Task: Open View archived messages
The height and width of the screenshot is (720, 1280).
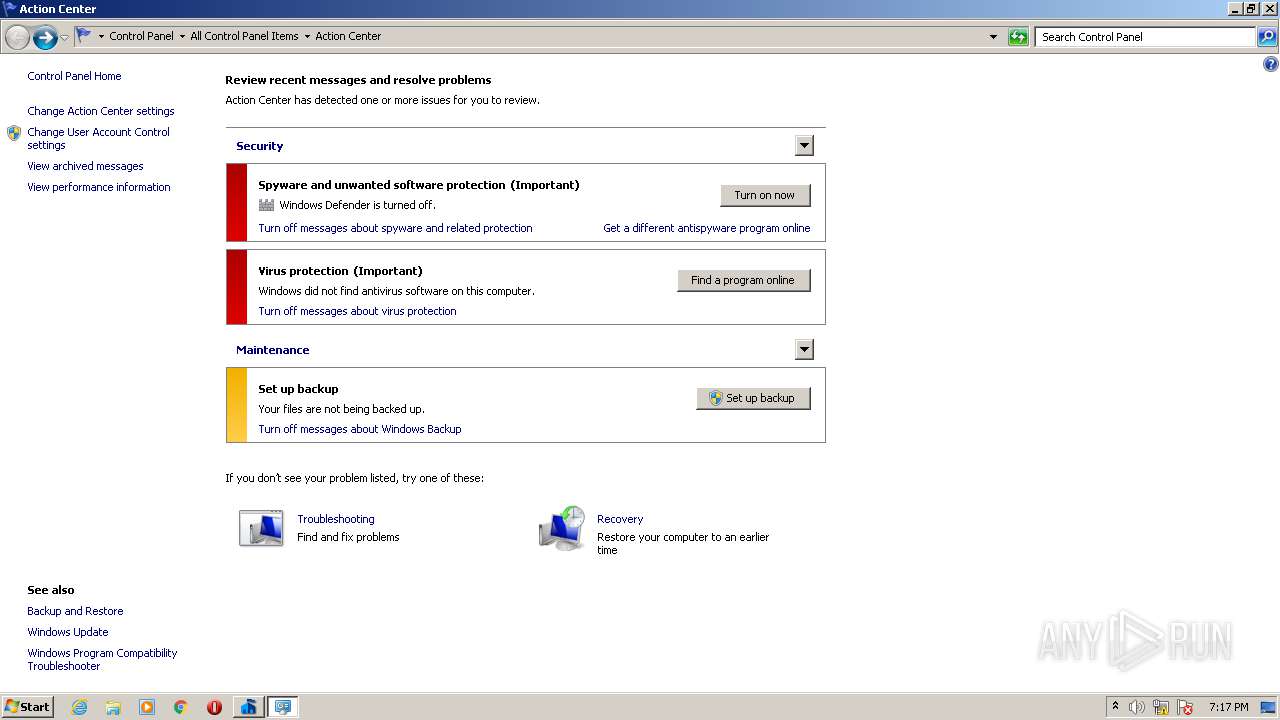Action: tap(85, 166)
